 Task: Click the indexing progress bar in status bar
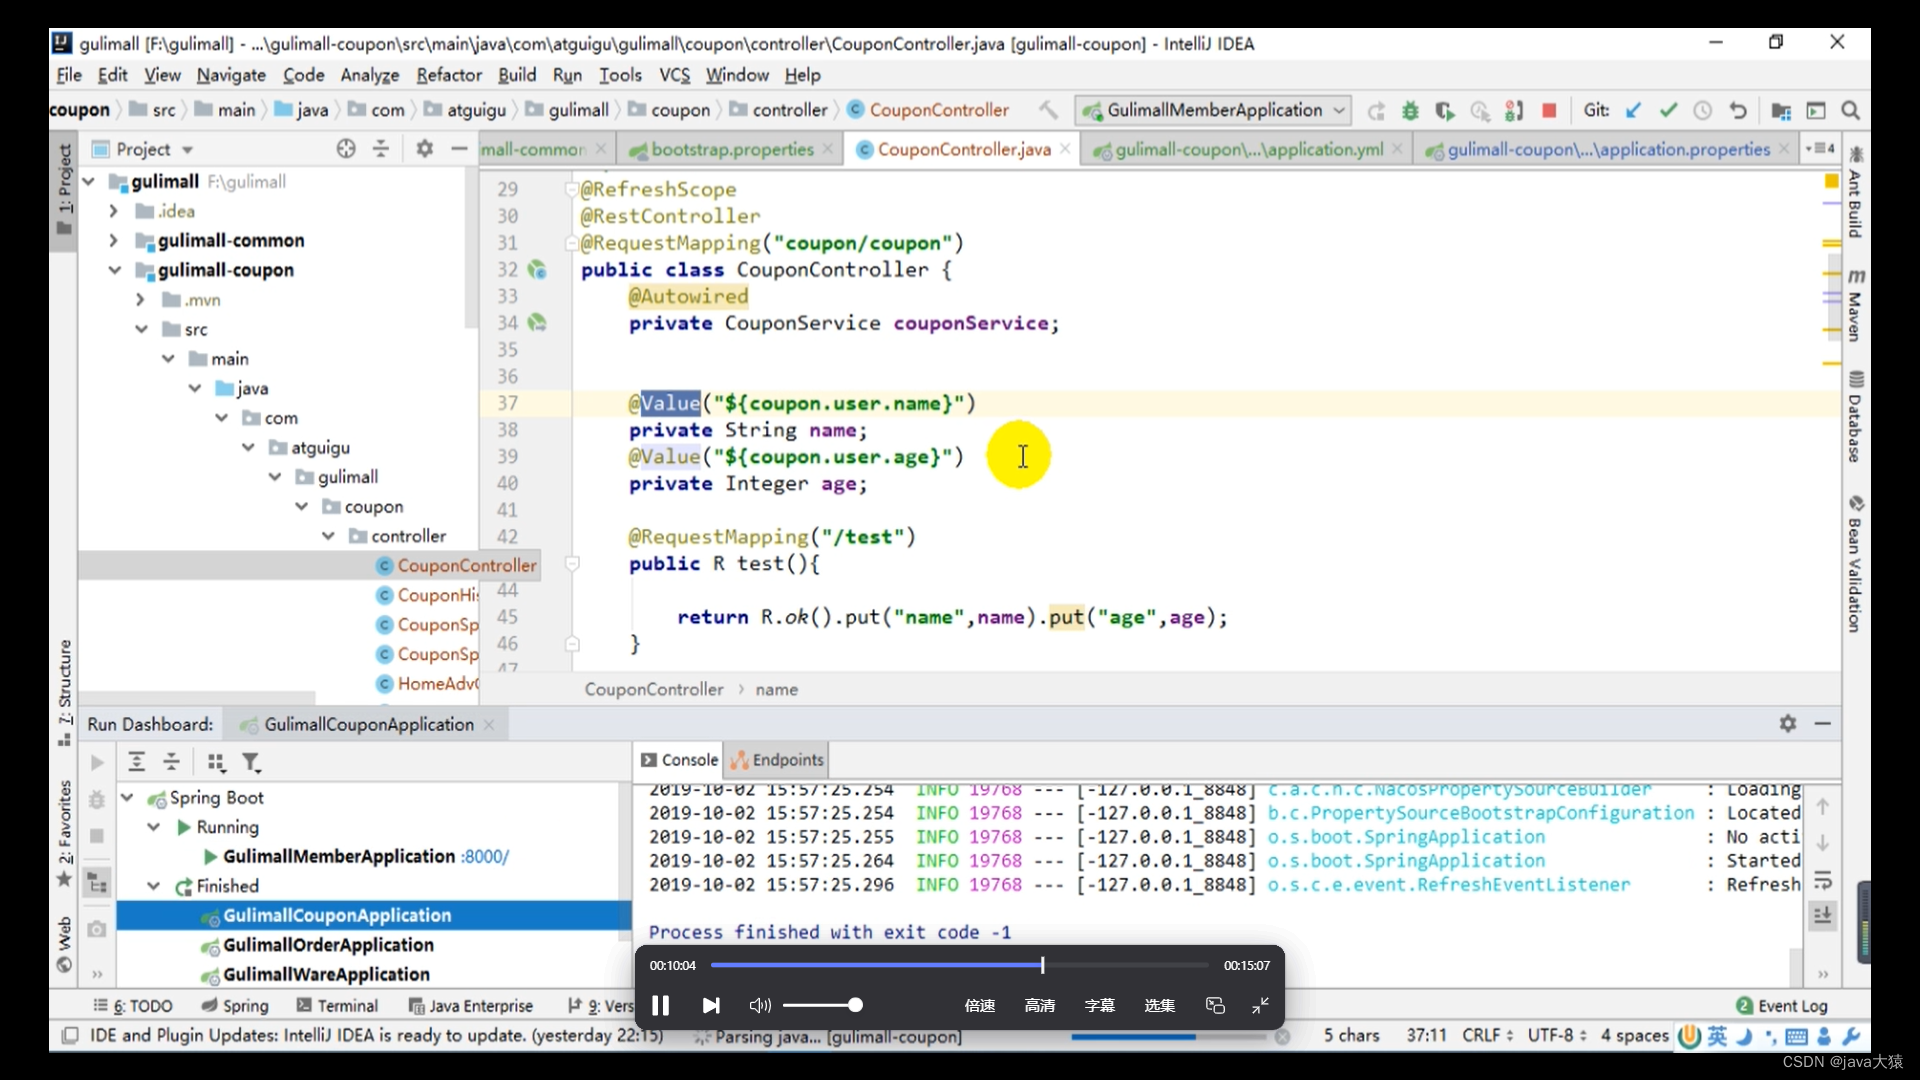[1168, 1037]
